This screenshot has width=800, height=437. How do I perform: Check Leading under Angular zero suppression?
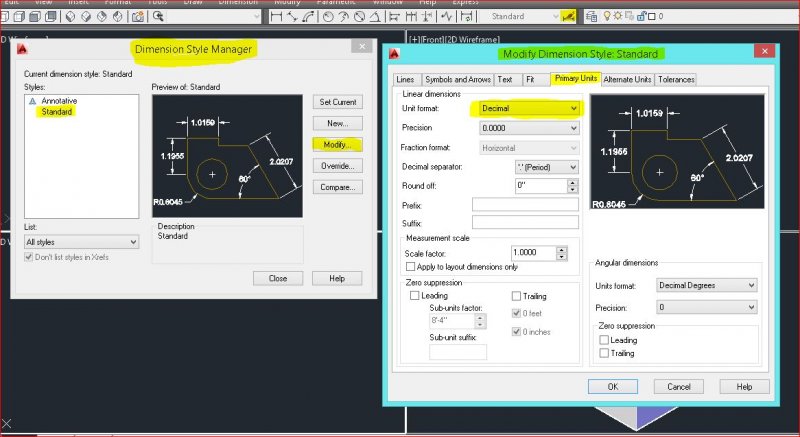(604, 340)
